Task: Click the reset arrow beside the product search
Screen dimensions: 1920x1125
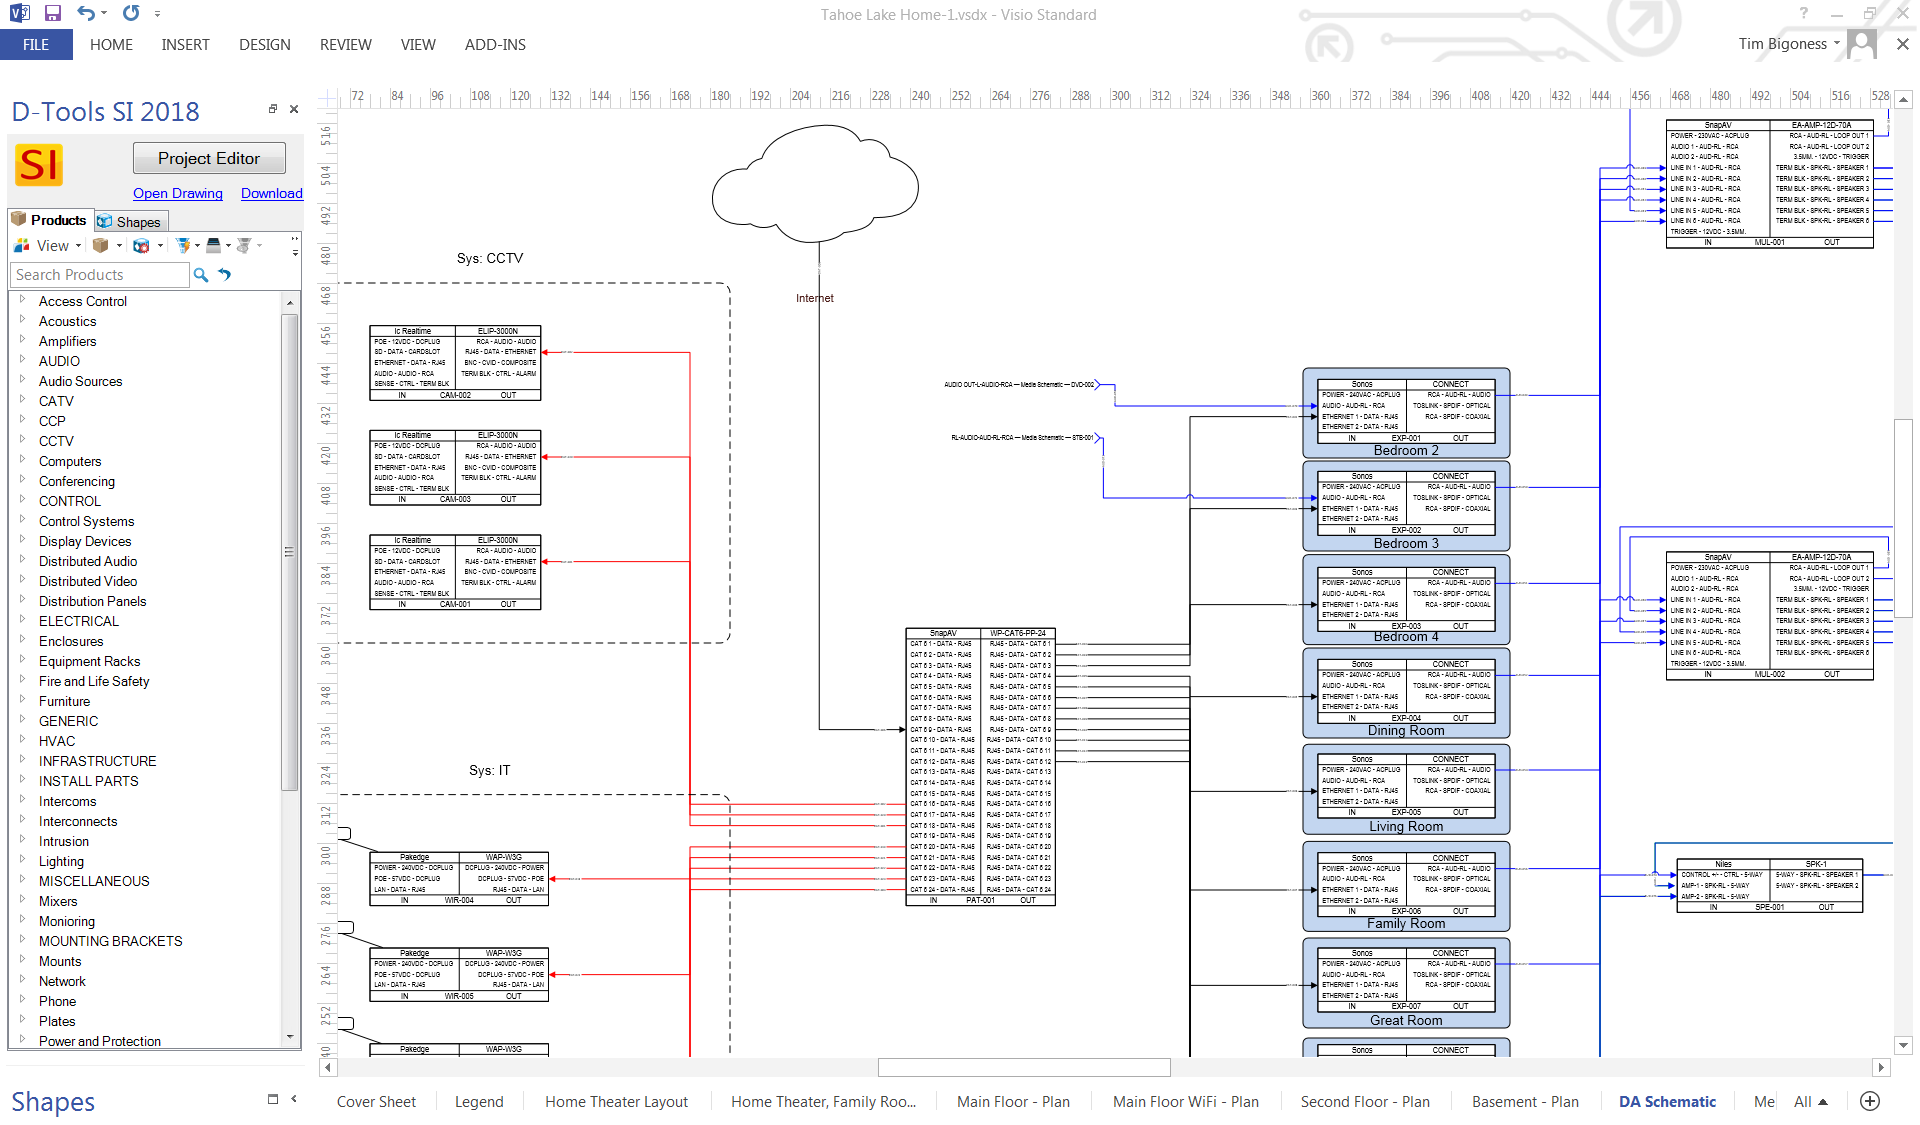Action: pyautogui.click(x=223, y=275)
